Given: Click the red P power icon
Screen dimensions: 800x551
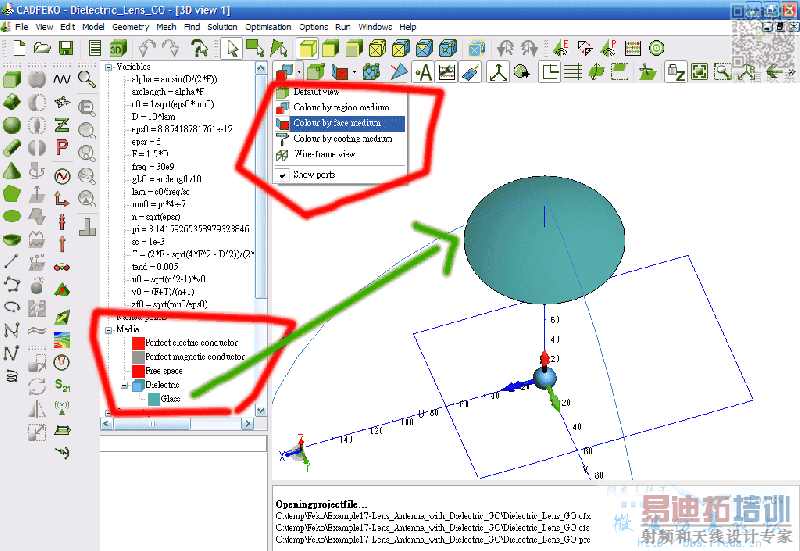Looking at the screenshot, I should [x=62, y=147].
